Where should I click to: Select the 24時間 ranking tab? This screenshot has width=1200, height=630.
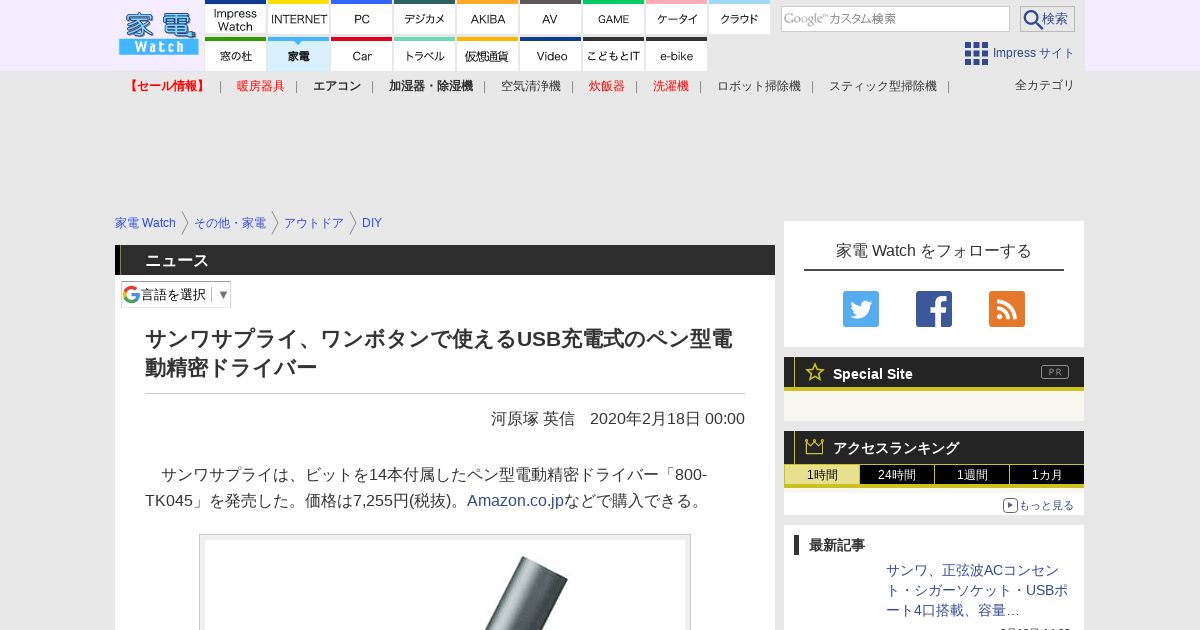(897, 475)
